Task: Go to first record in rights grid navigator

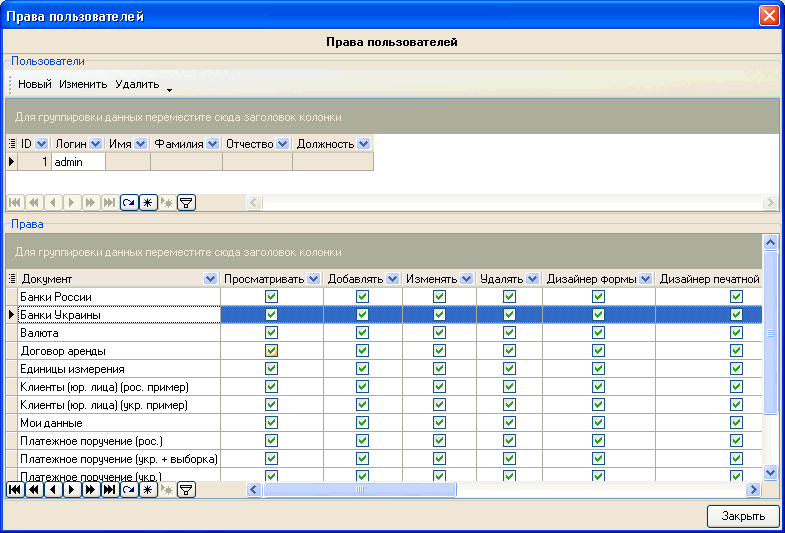Action: click(14, 490)
